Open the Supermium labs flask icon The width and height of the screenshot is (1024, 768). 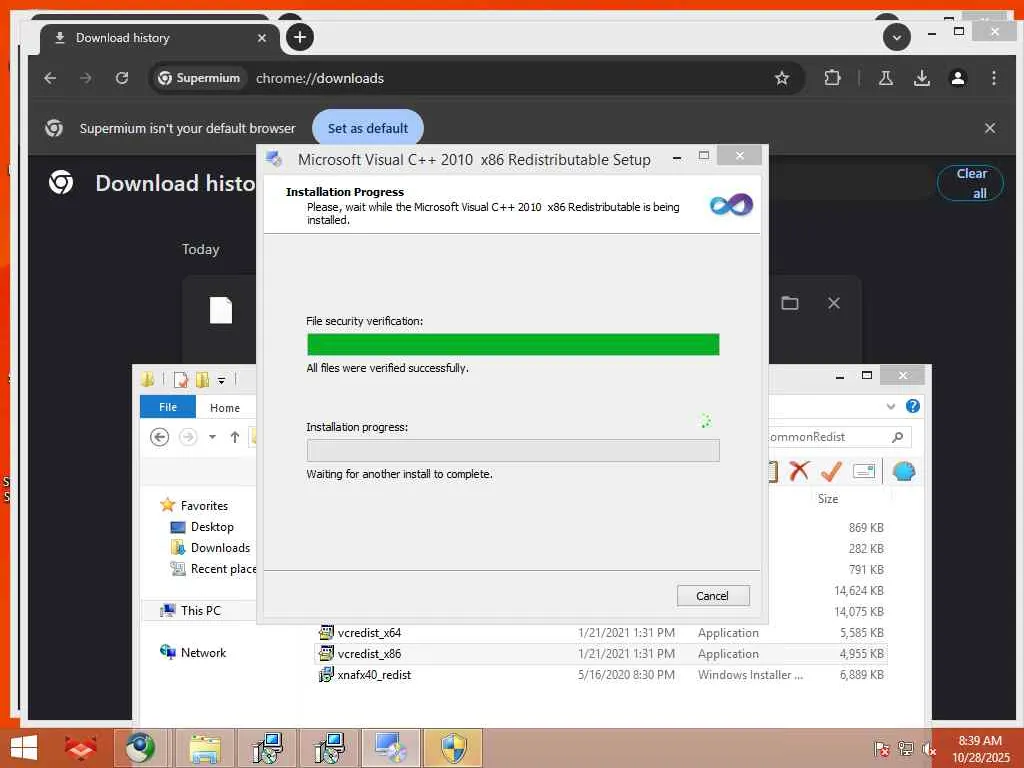(886, 78)
